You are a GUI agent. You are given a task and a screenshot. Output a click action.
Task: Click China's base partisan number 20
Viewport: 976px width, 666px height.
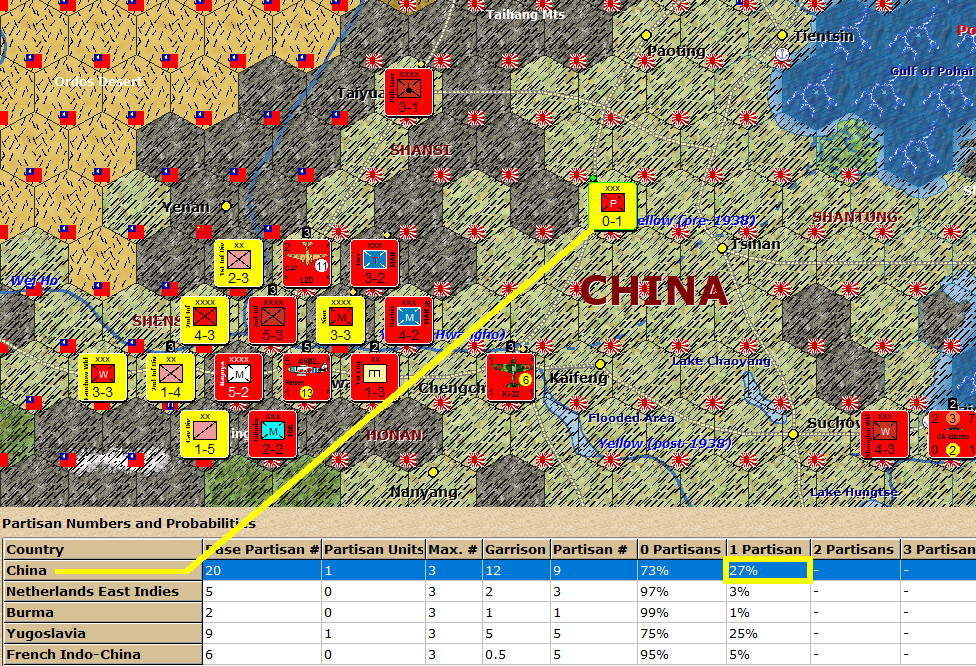pos(262,570)
